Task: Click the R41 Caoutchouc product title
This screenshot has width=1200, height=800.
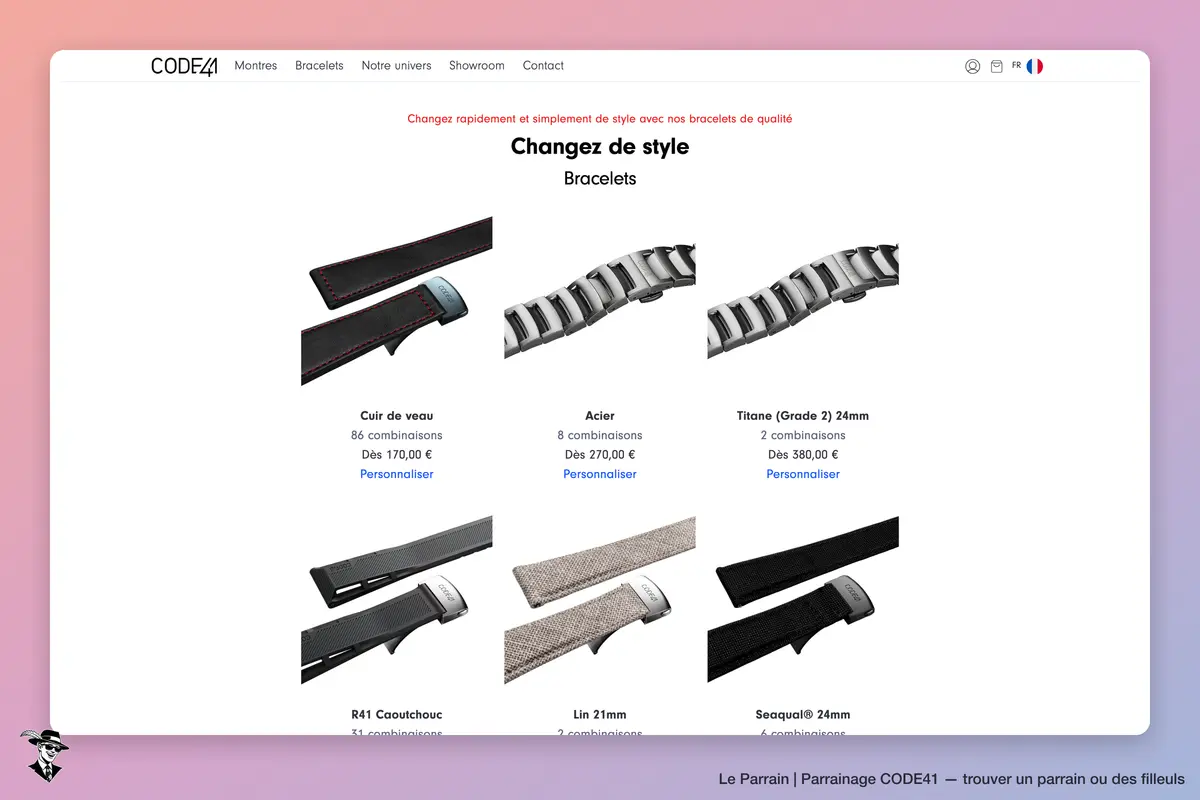Action: (397, 715)
